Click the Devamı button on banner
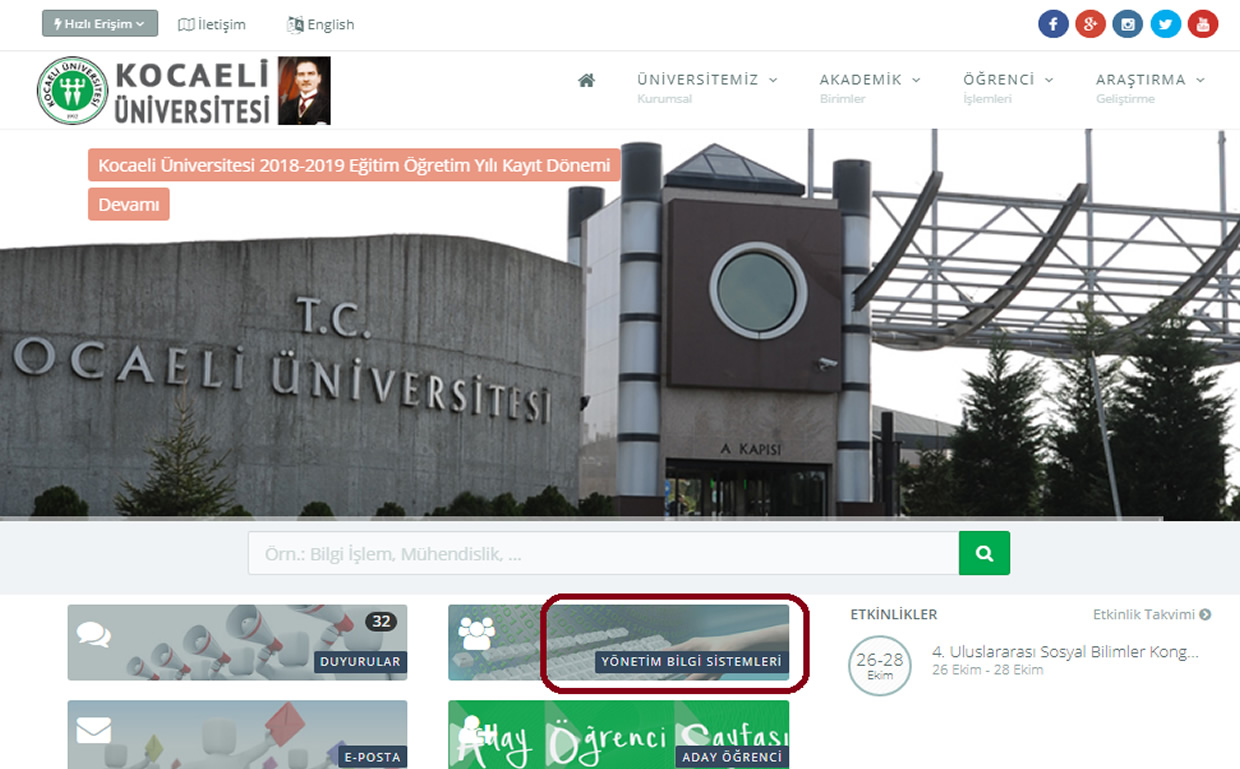Image resolution: width=1240 pixels, height=769 pixels. 129,204
